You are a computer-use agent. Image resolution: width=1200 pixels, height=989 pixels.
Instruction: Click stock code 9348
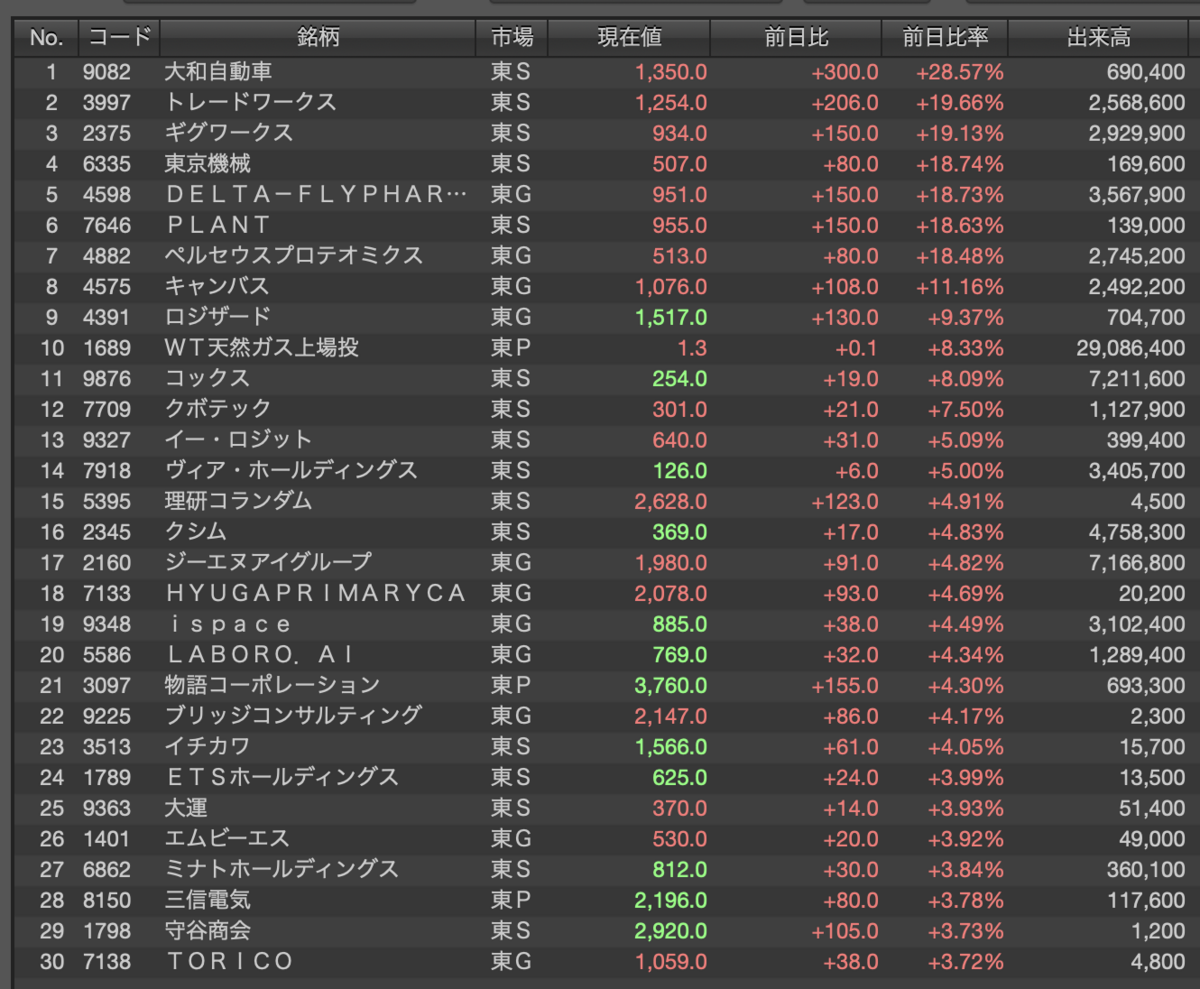pos(109,624)
